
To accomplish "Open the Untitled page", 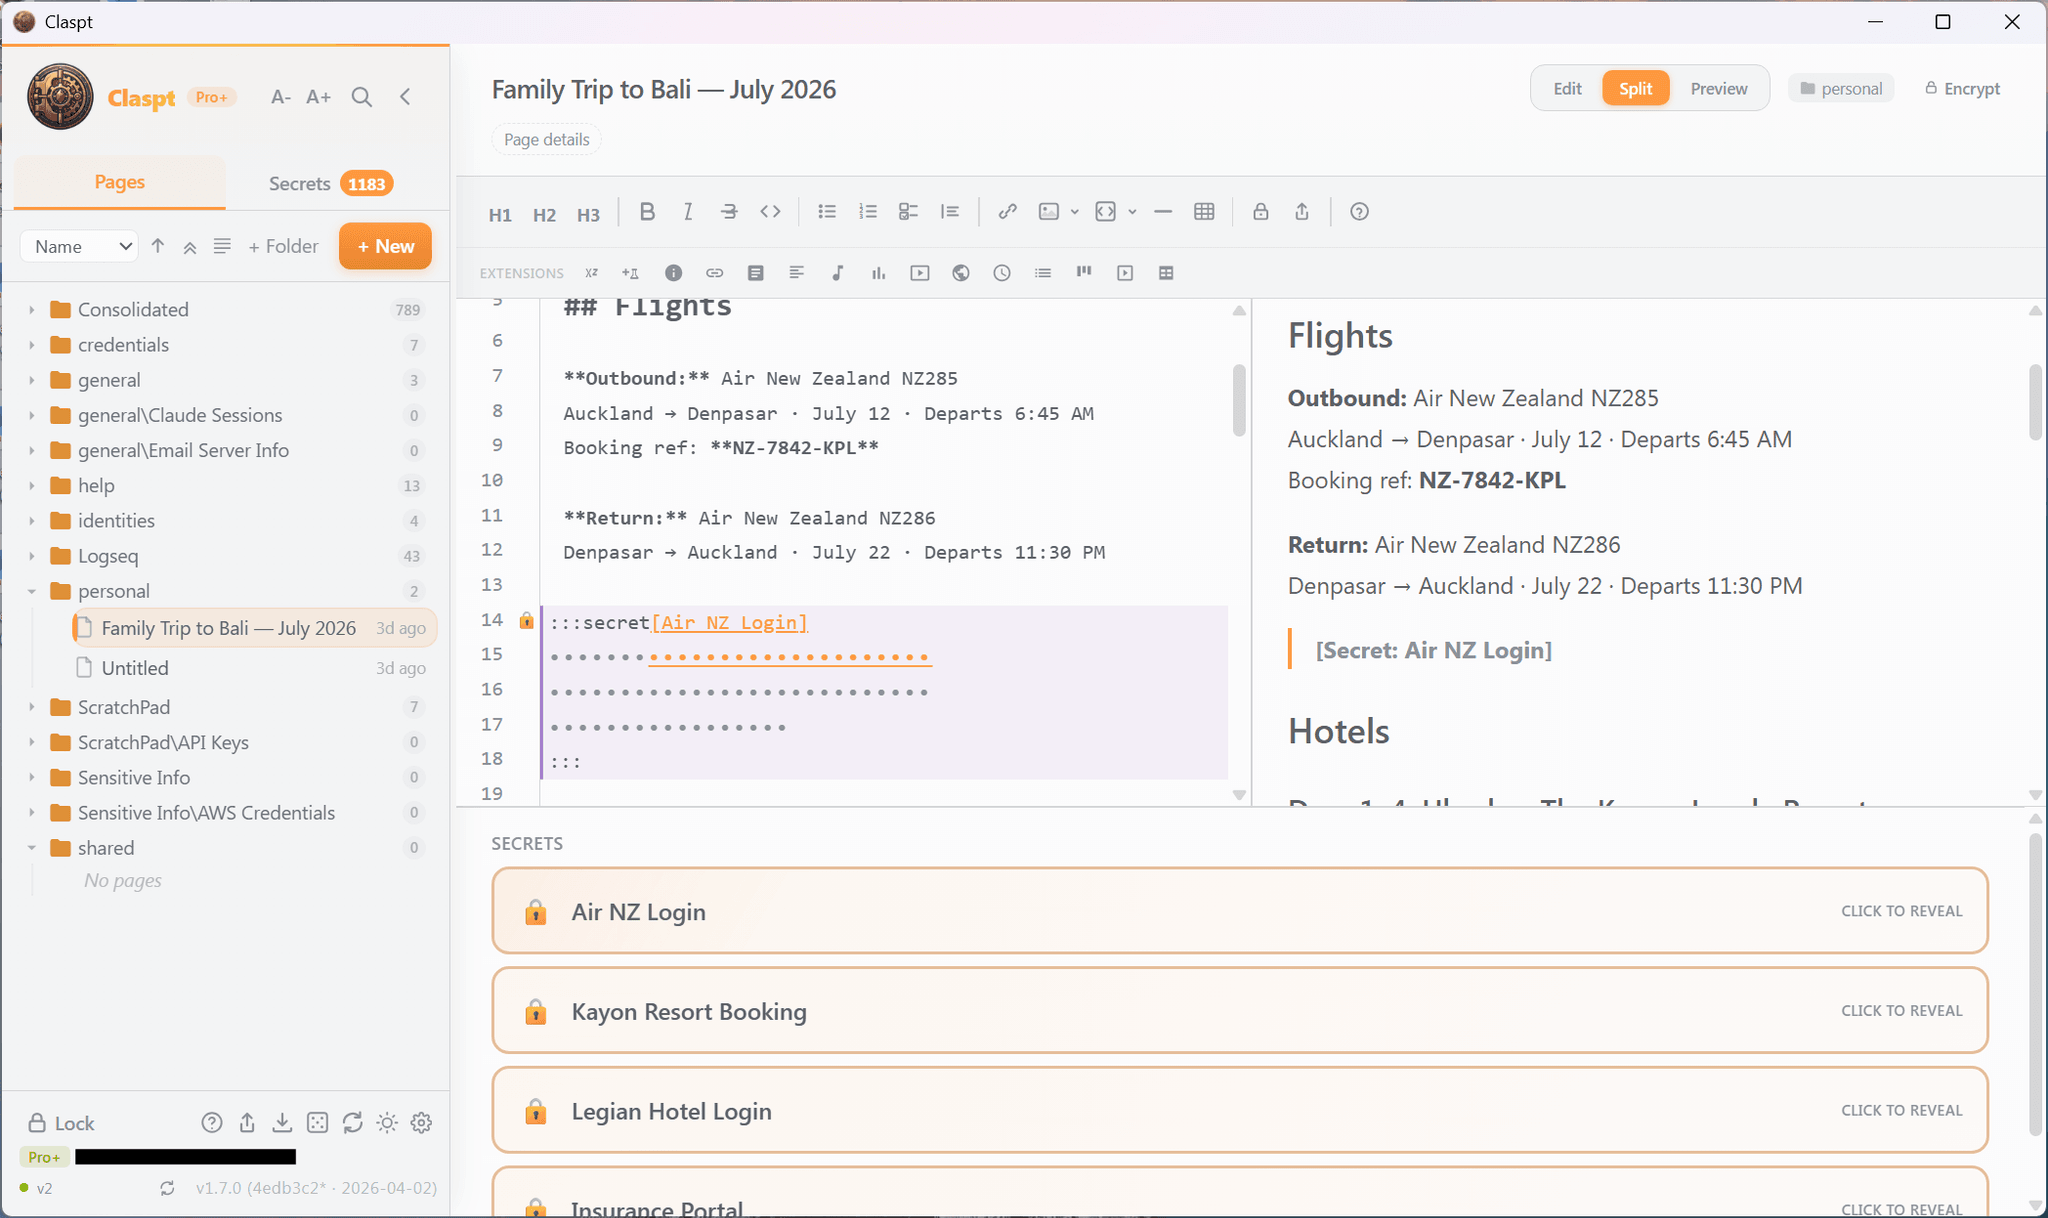I will 254,668.
